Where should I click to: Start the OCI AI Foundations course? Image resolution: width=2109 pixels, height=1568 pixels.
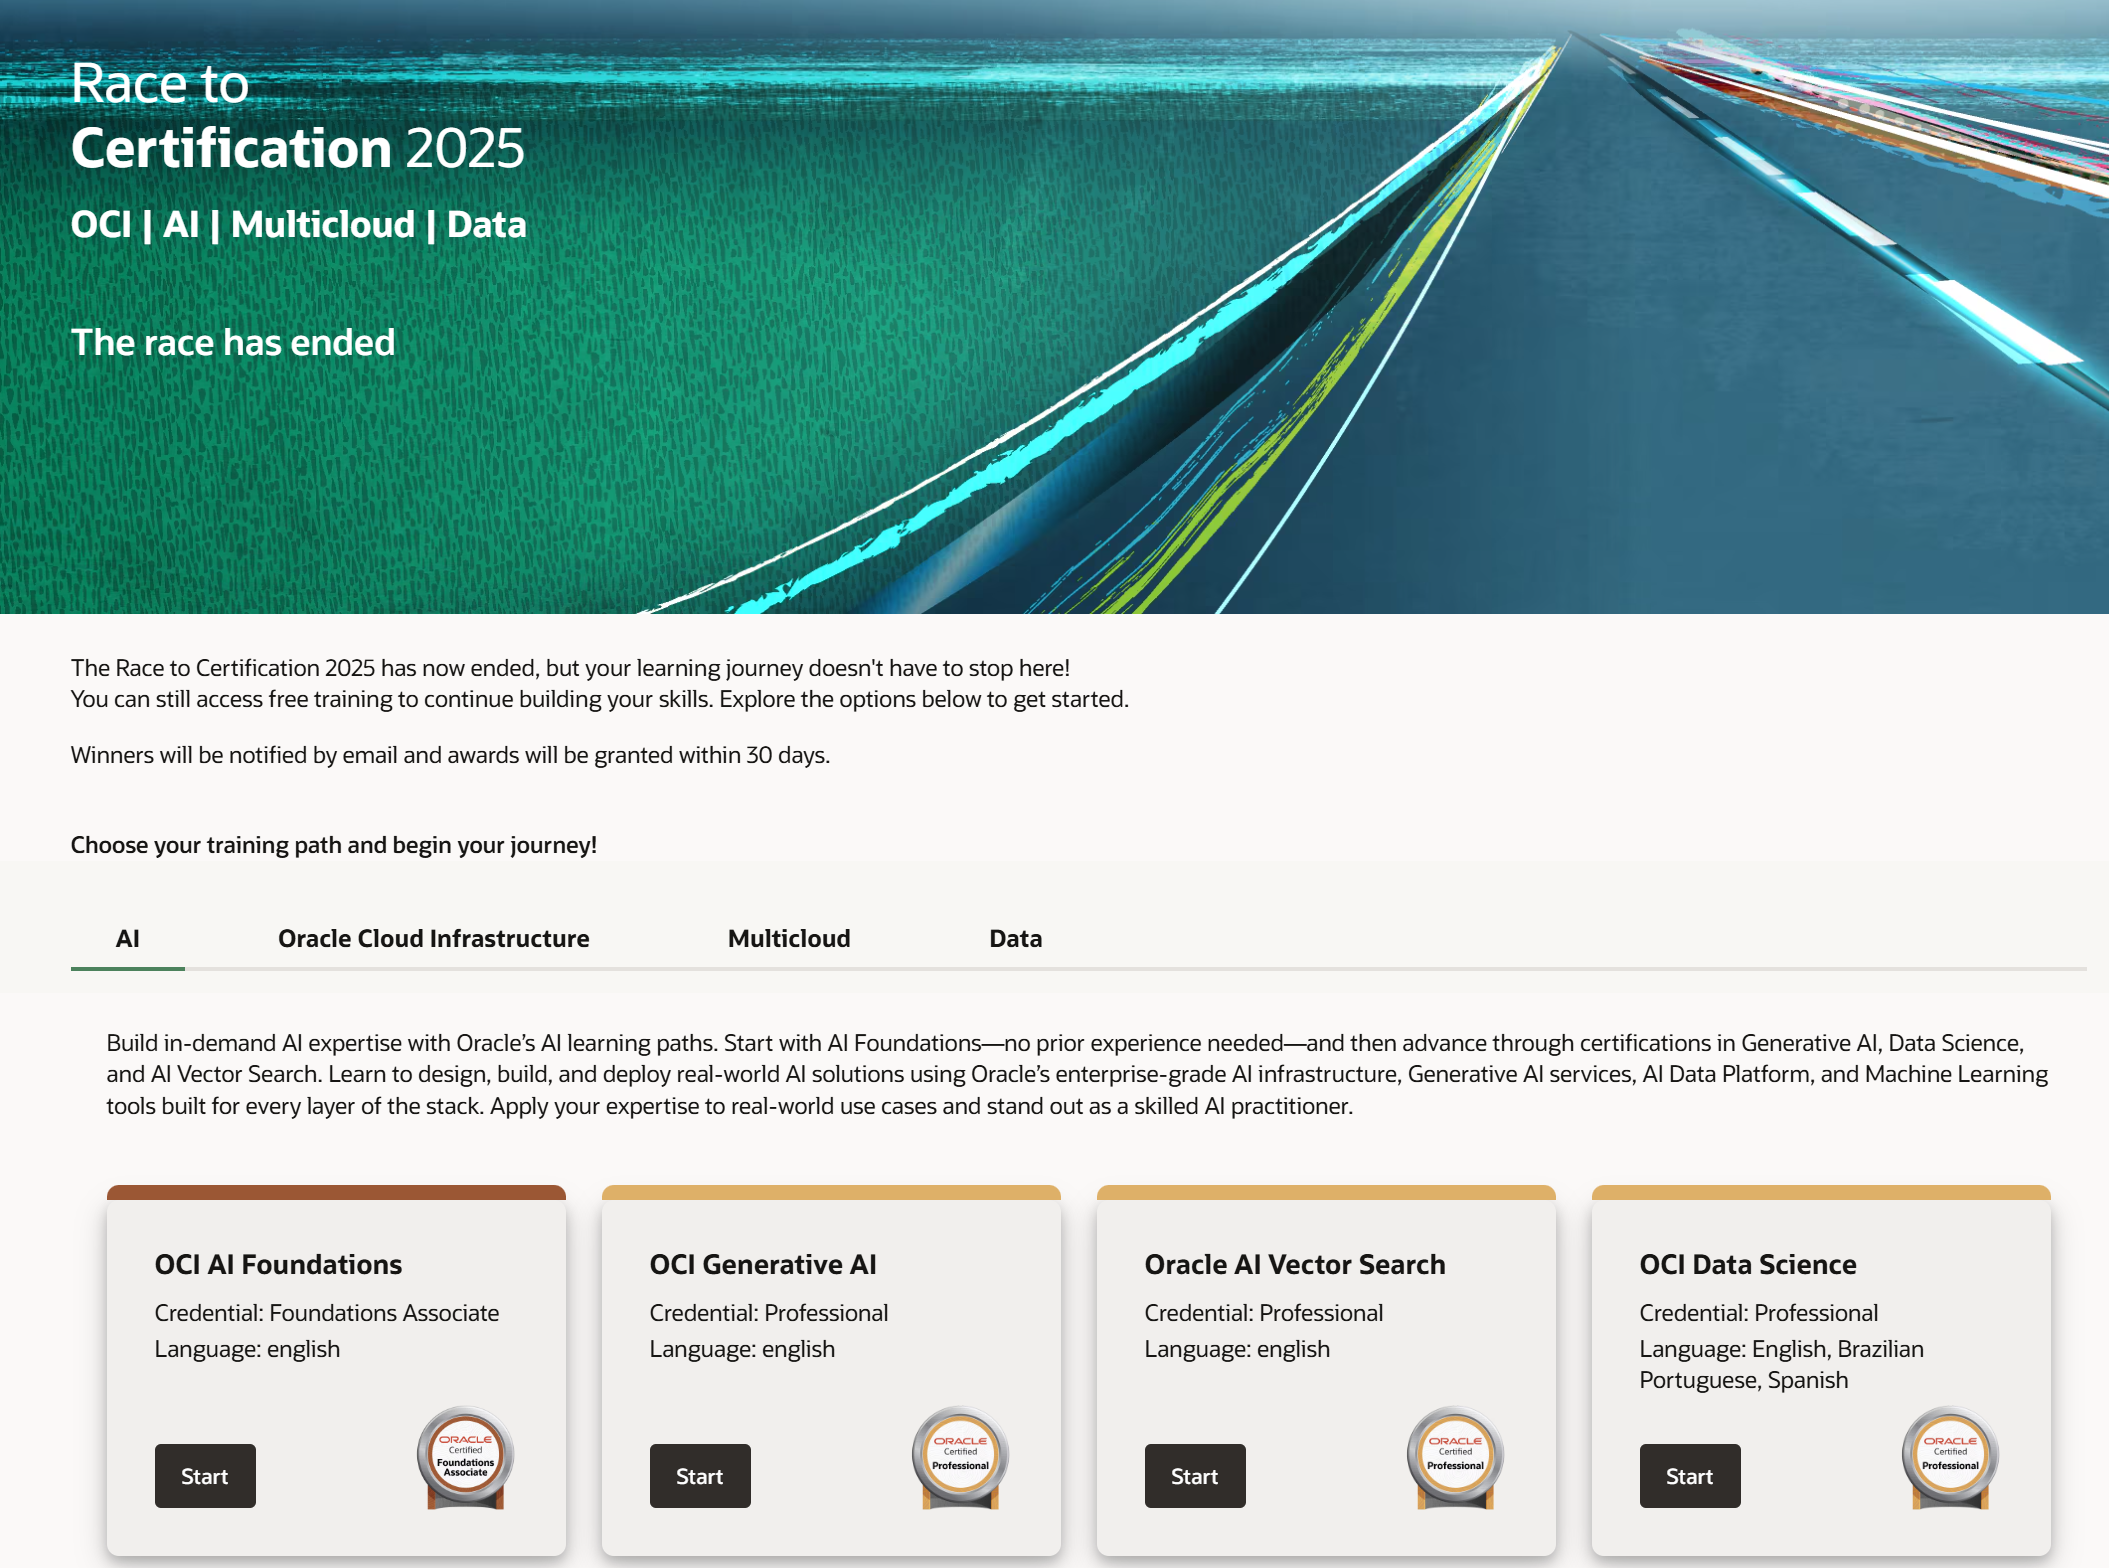pyautogui.click(x=205, y=1476)
